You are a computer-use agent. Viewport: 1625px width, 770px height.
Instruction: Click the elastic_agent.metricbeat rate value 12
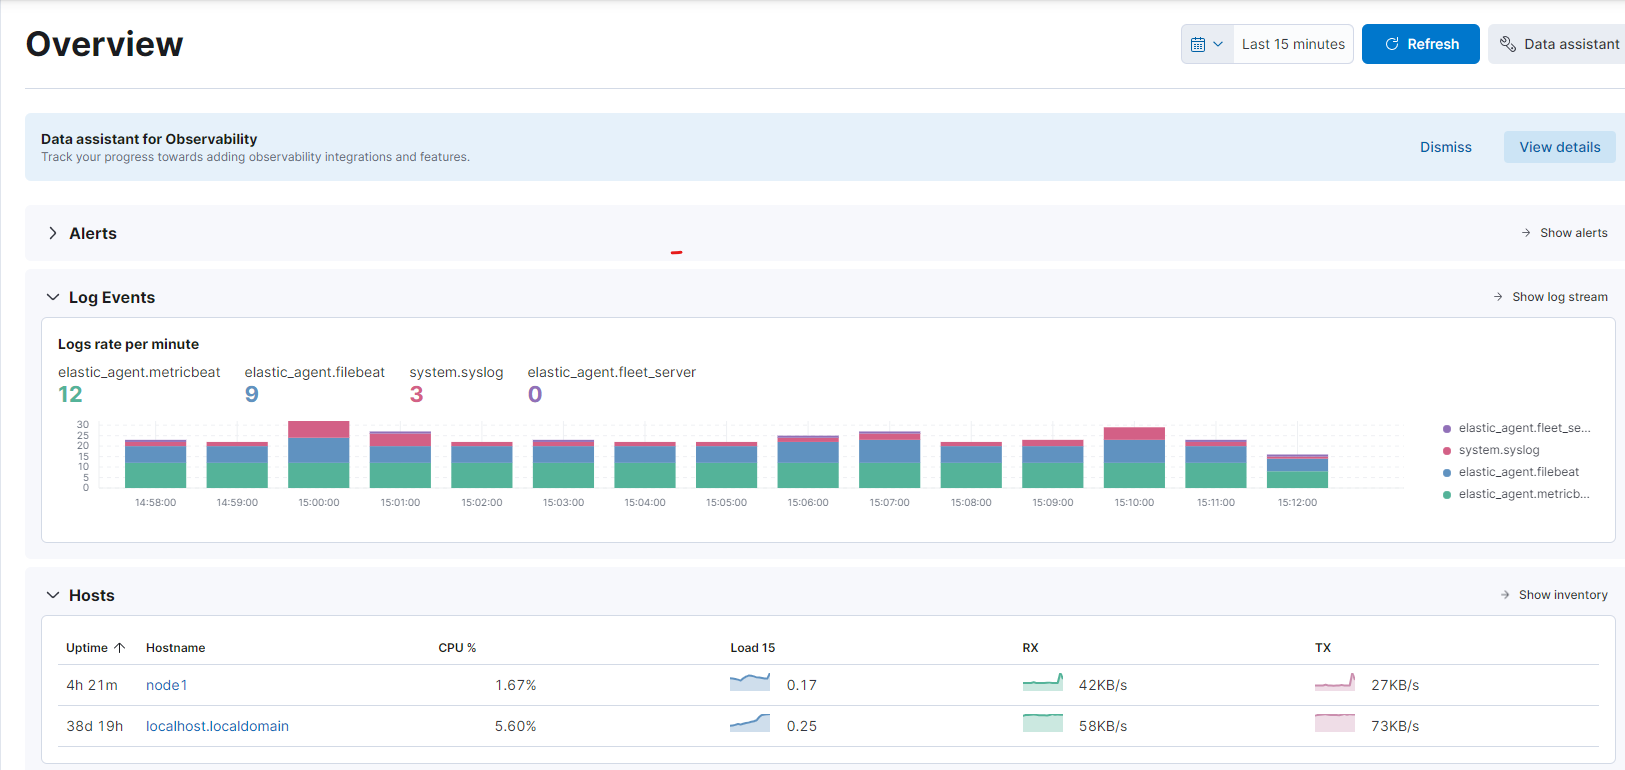[x=70, y=394]
